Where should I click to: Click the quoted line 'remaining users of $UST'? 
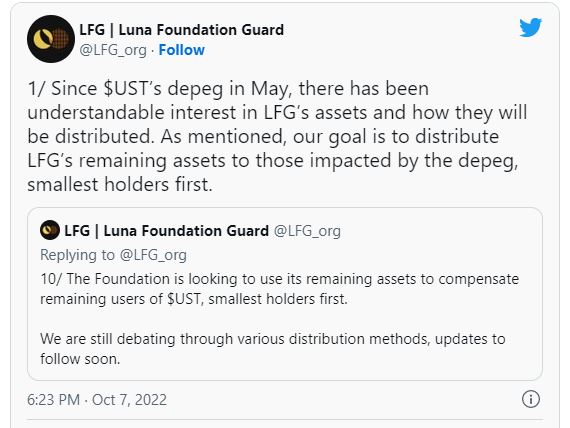click(120, 299)
